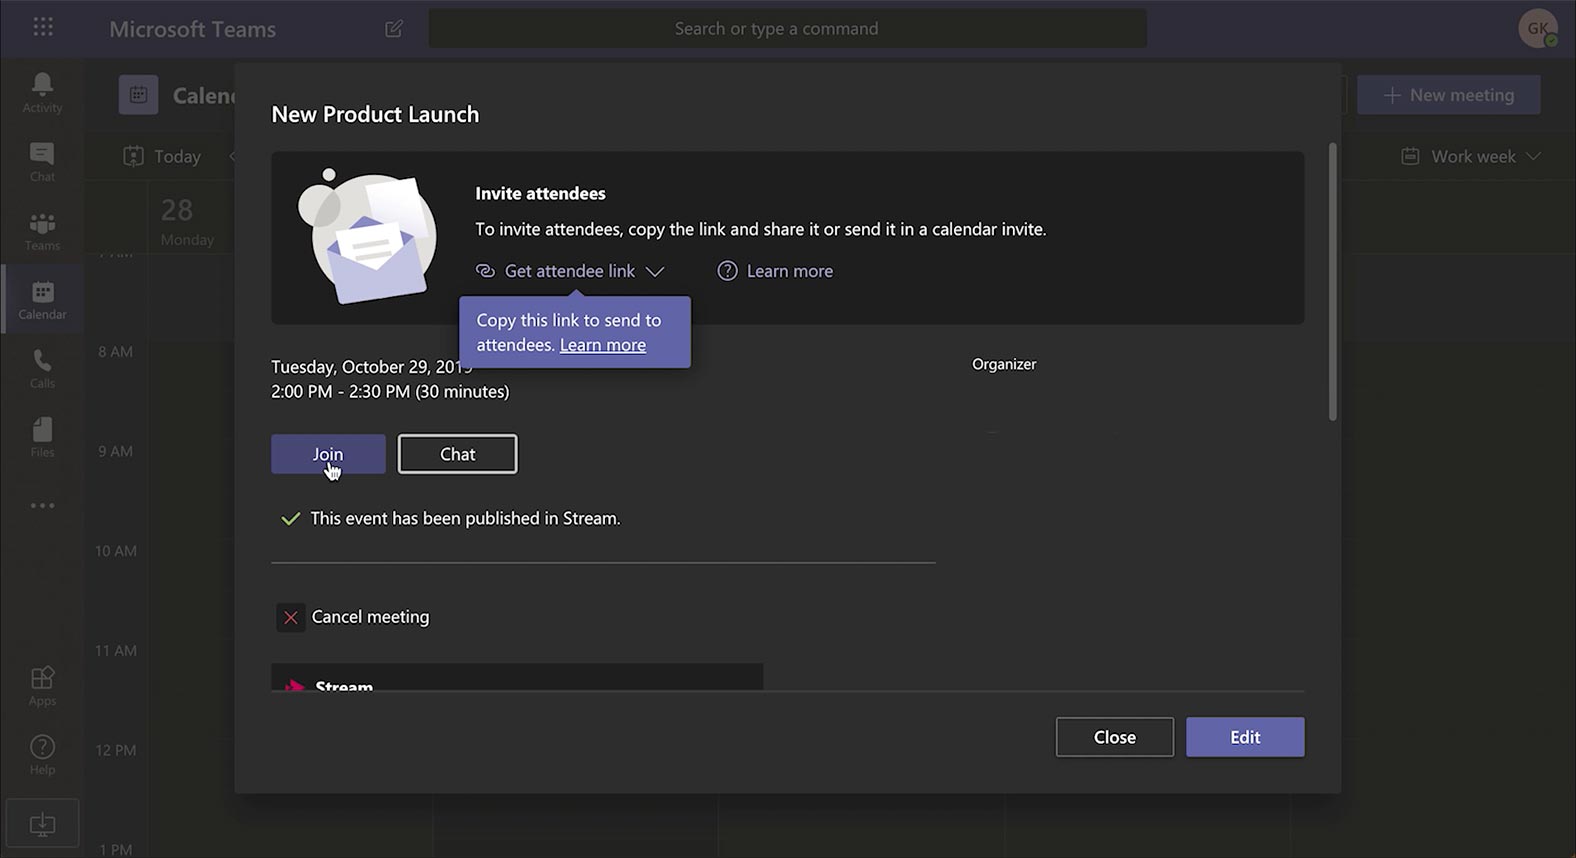
Task: Click the download desktop app icon
Action: point(42,824)
